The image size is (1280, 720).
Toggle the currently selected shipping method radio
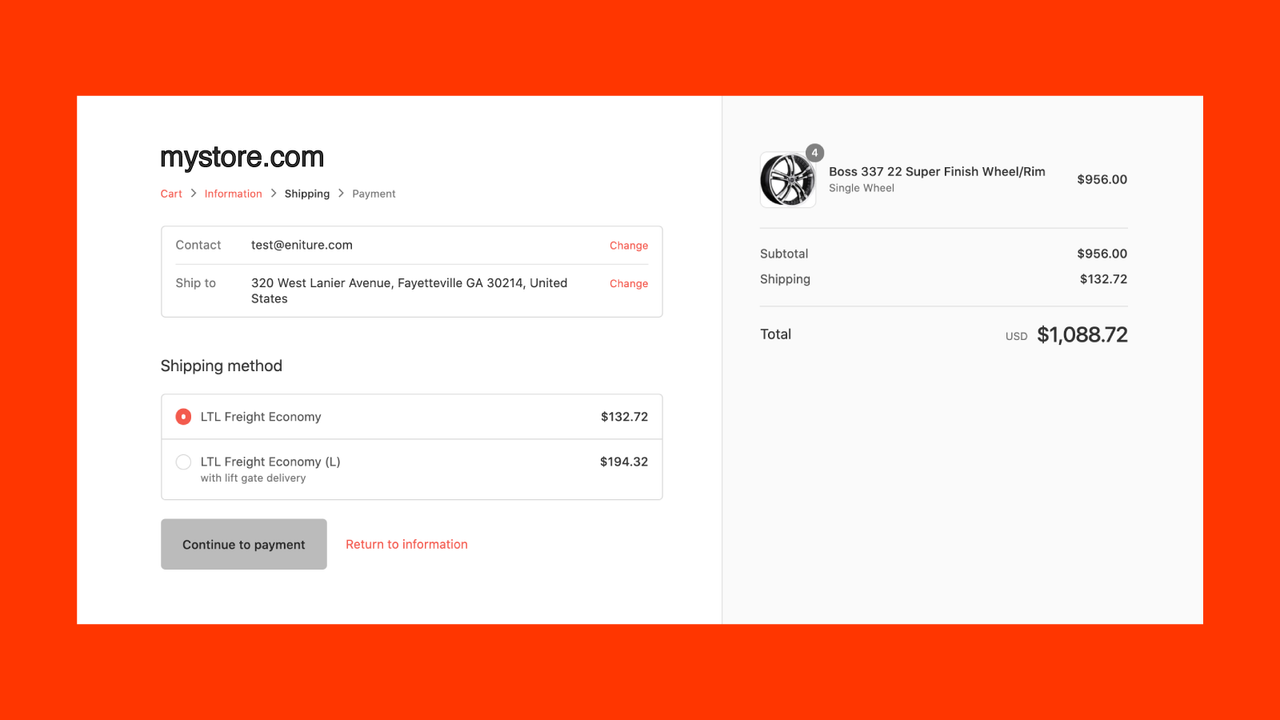(x=183, y=416)
